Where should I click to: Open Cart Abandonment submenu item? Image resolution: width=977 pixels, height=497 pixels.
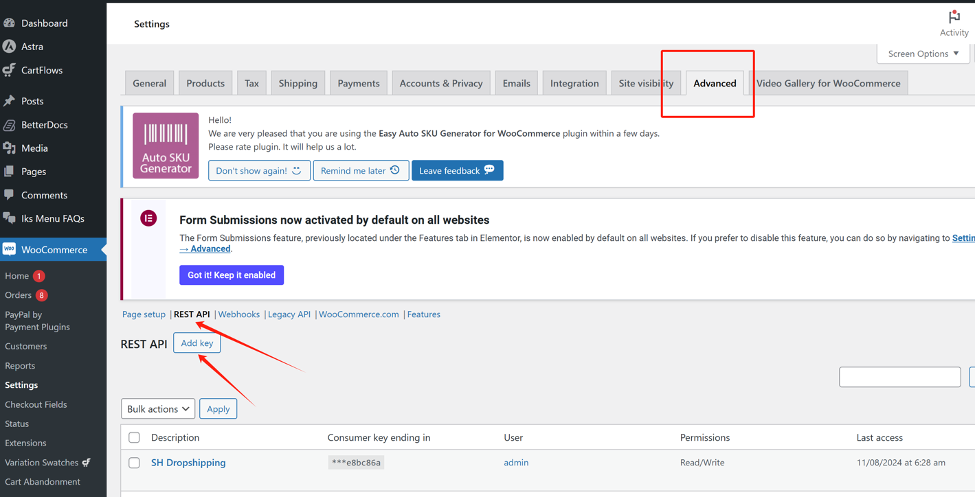pos(42,482)
